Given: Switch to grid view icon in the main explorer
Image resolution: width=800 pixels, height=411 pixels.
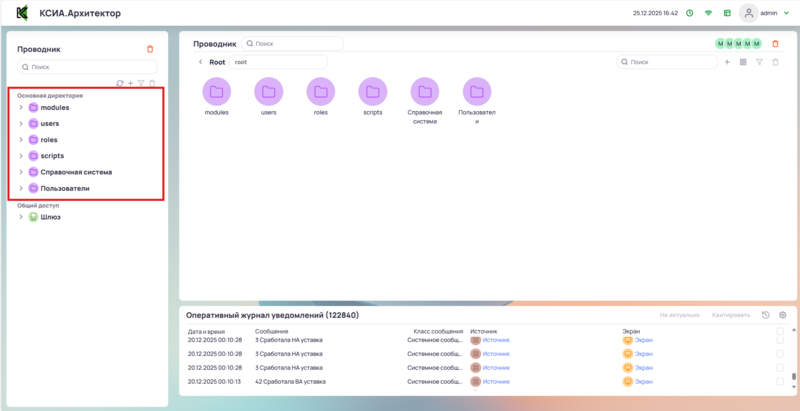Looking at the screenshot, I should click(x=743, y=62).
